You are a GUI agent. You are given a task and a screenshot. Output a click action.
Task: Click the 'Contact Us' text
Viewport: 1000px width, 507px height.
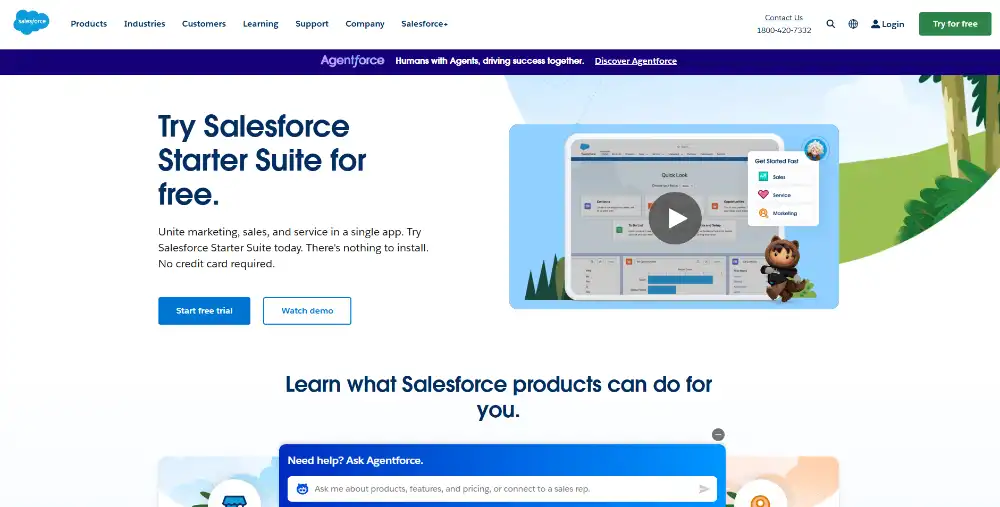coord(784,17)
